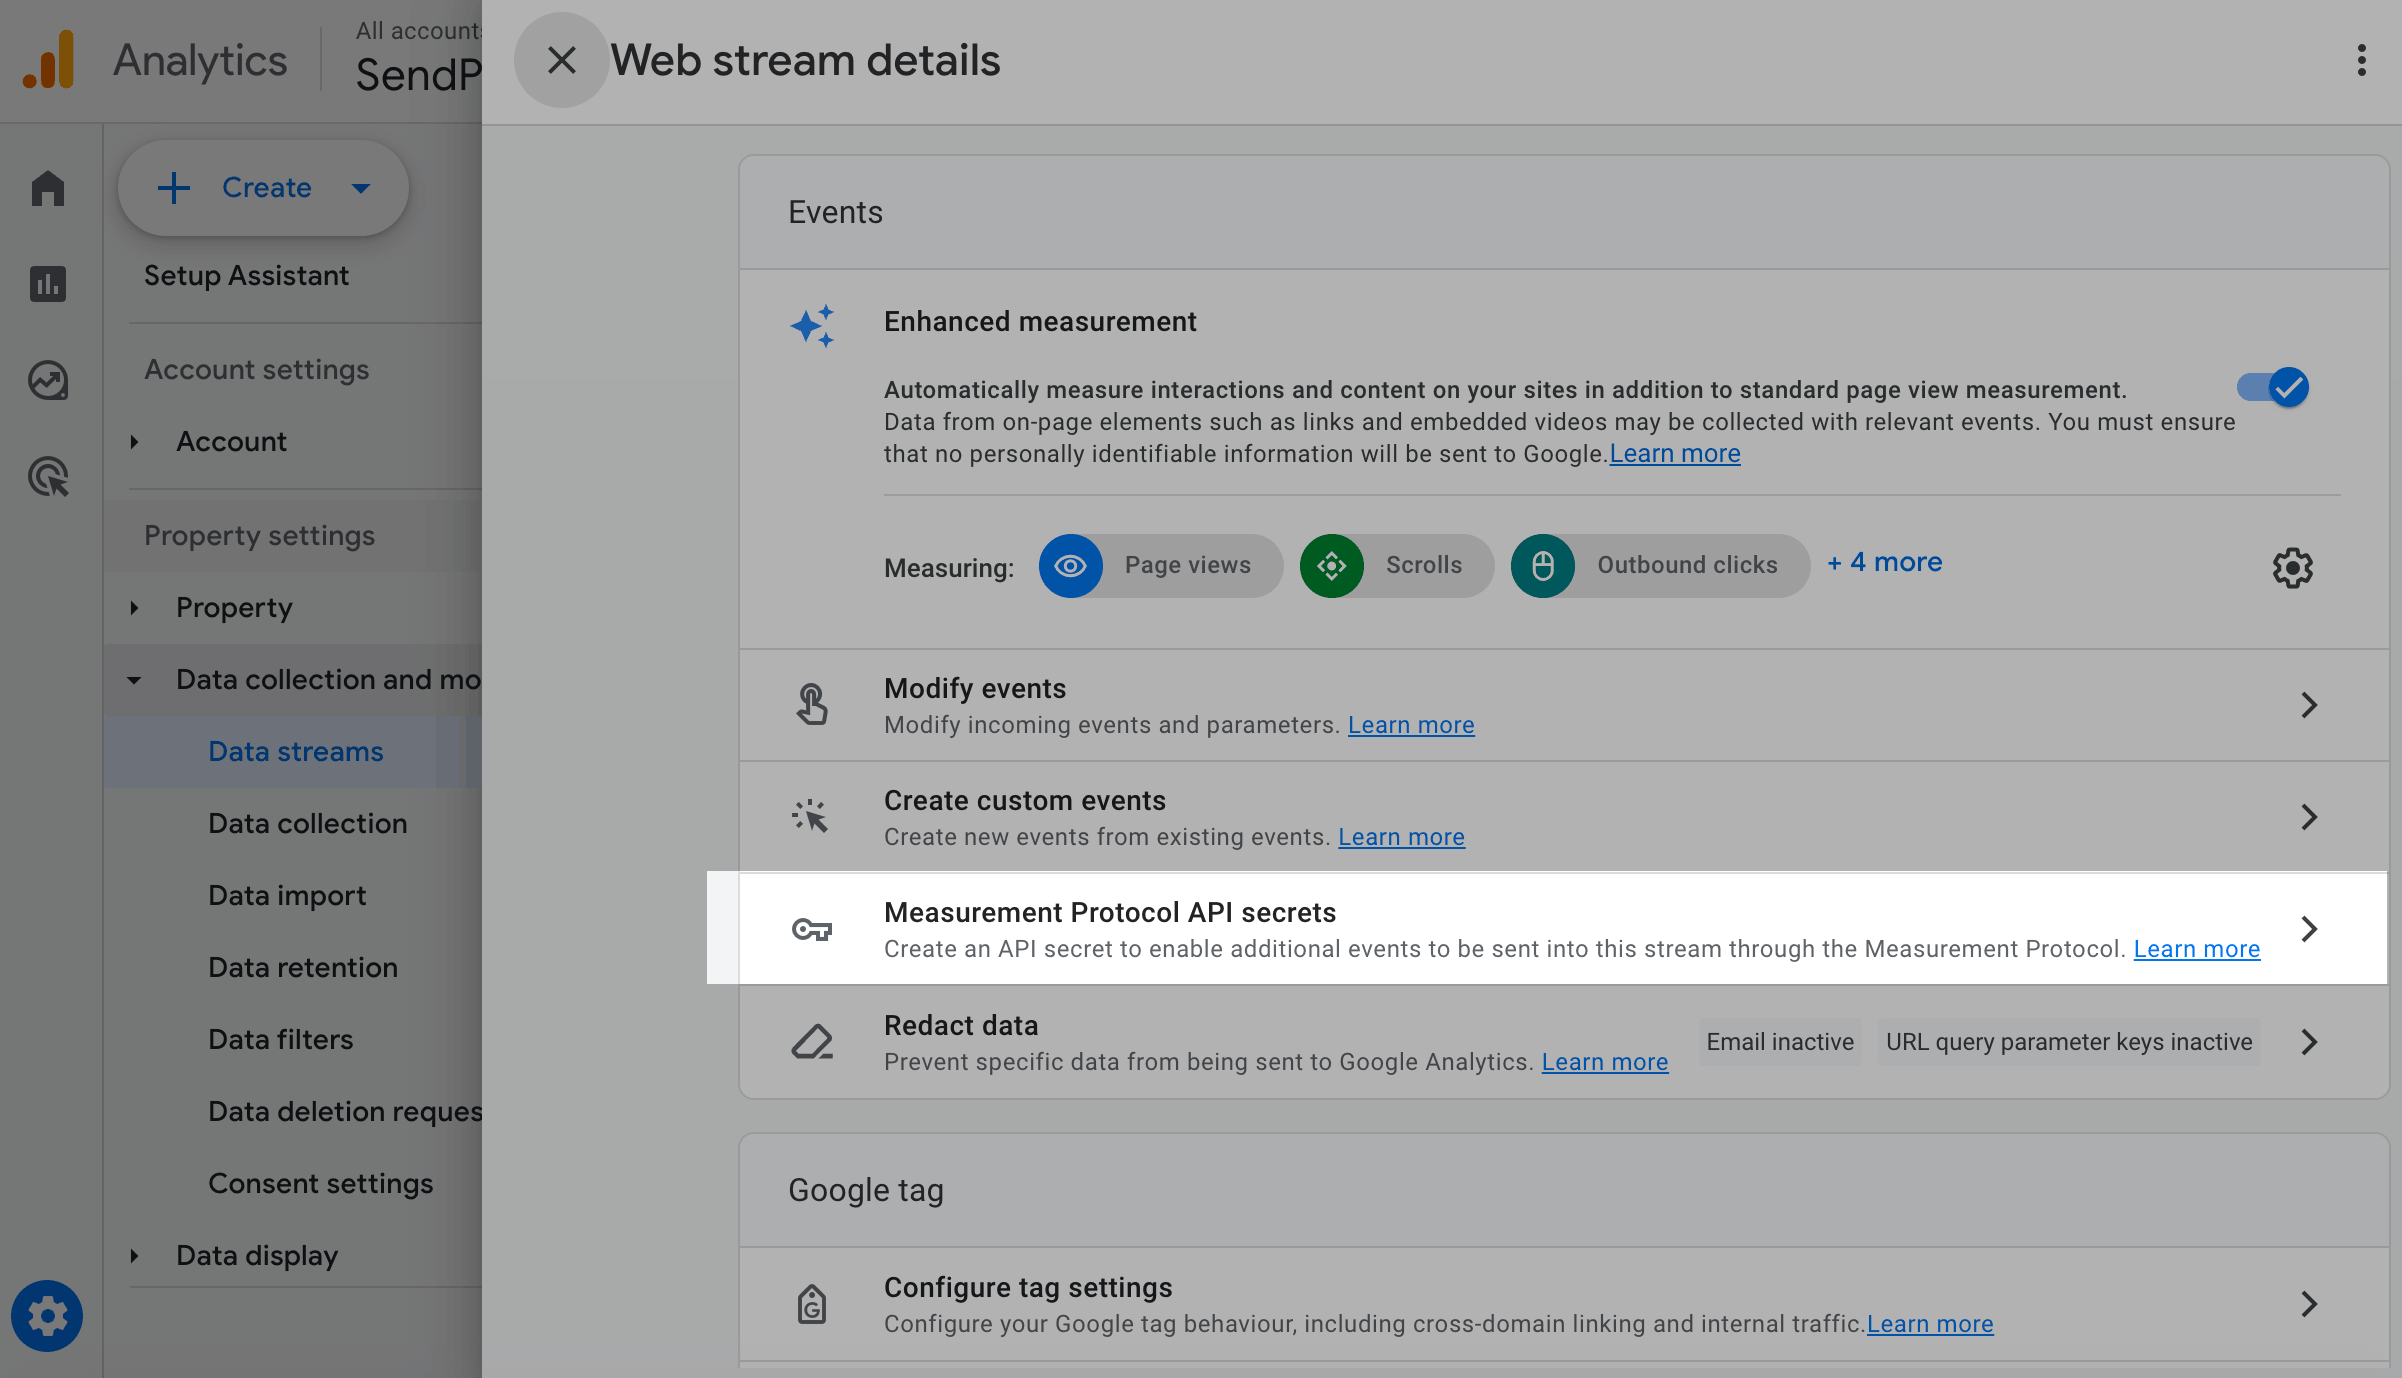Click the three-dot more options menu

(2361, 60)
